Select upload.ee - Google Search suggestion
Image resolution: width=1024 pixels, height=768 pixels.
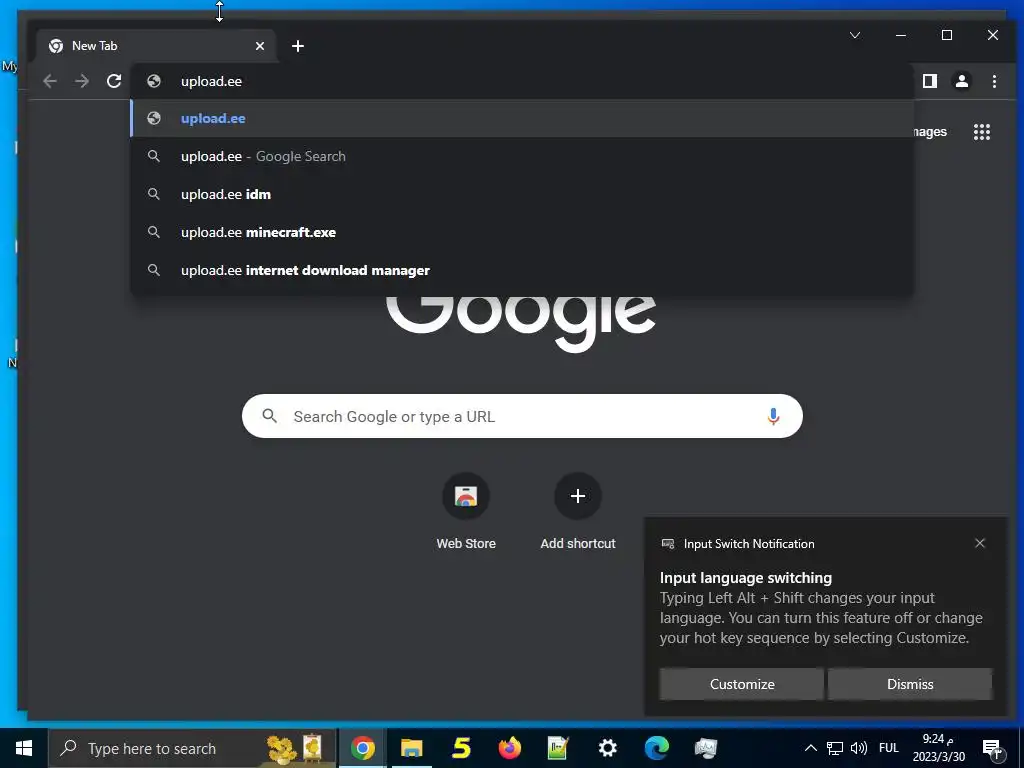click(x=522, y=157)
